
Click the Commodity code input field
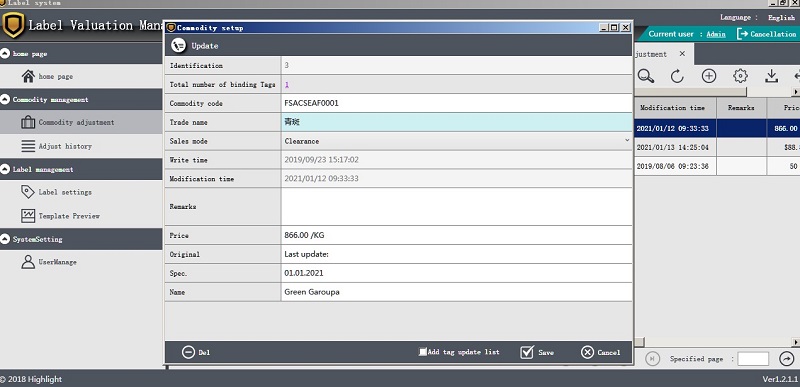(457, 103)
